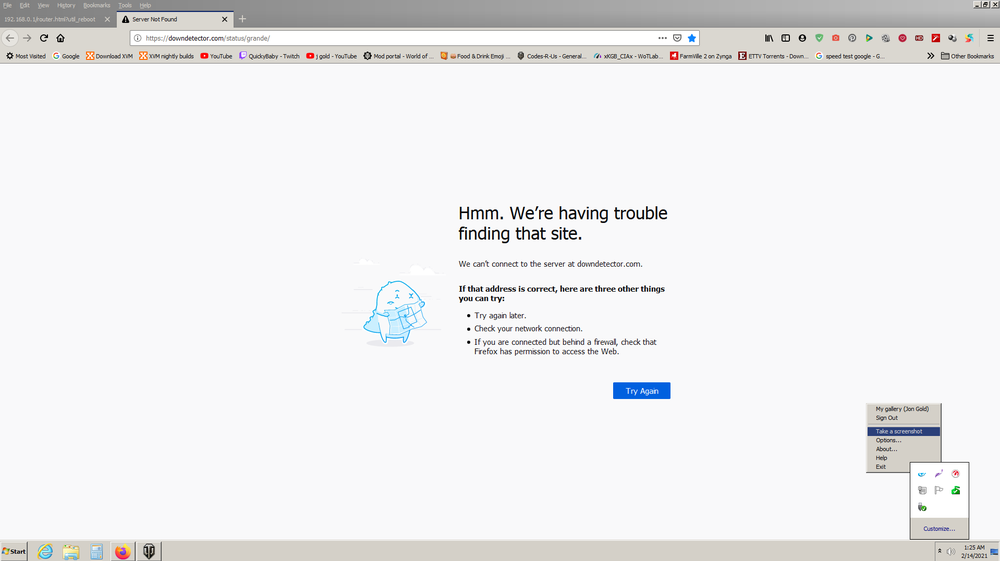Select About... in tray menu
Screen dimensions: 1000x561
click(903, 449)
